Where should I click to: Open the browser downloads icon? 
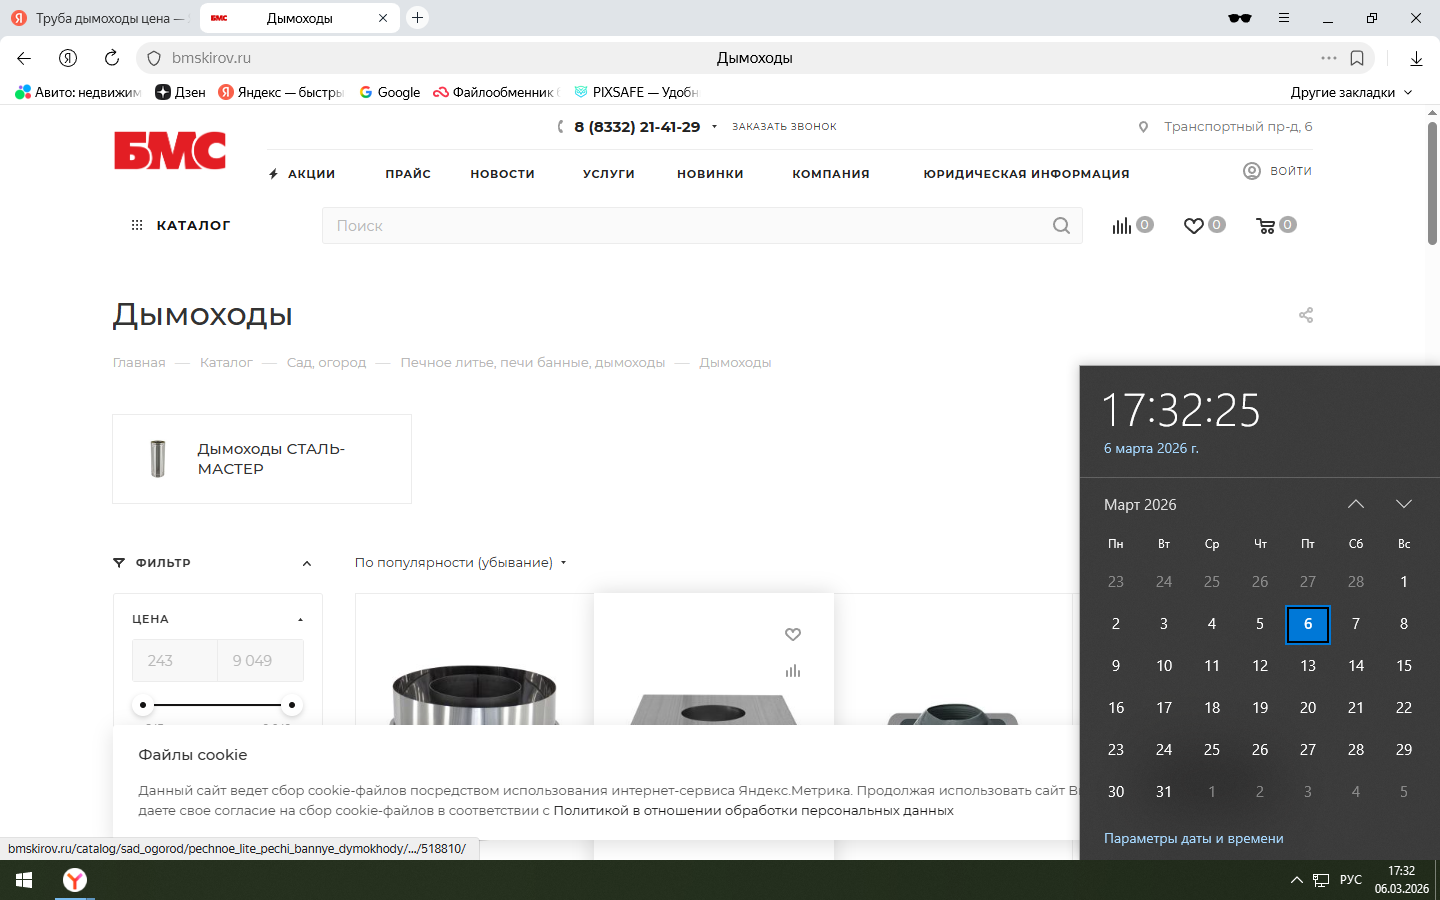click(x=1416, y=58)
